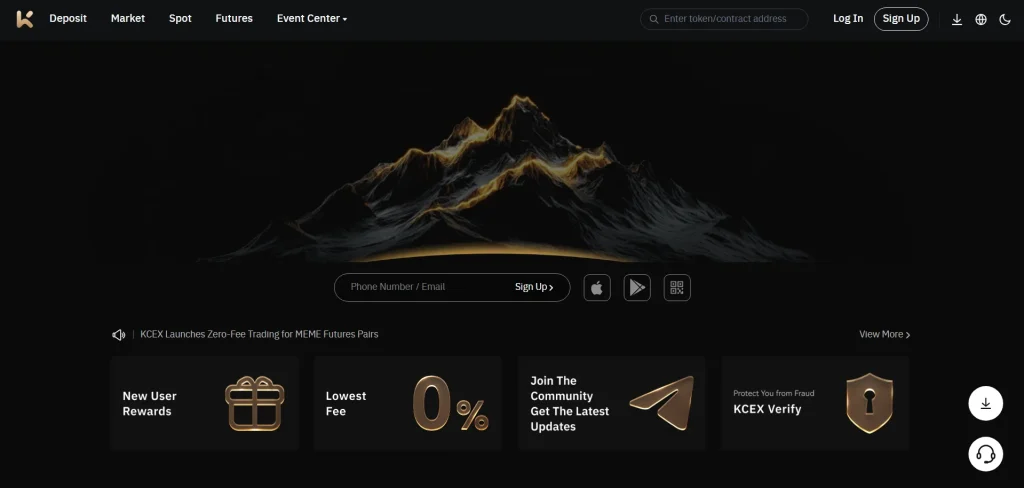The width and height of the screenshot is (1024, 488).
Task: Open the globe language selector icon
Action: point(981,20)
